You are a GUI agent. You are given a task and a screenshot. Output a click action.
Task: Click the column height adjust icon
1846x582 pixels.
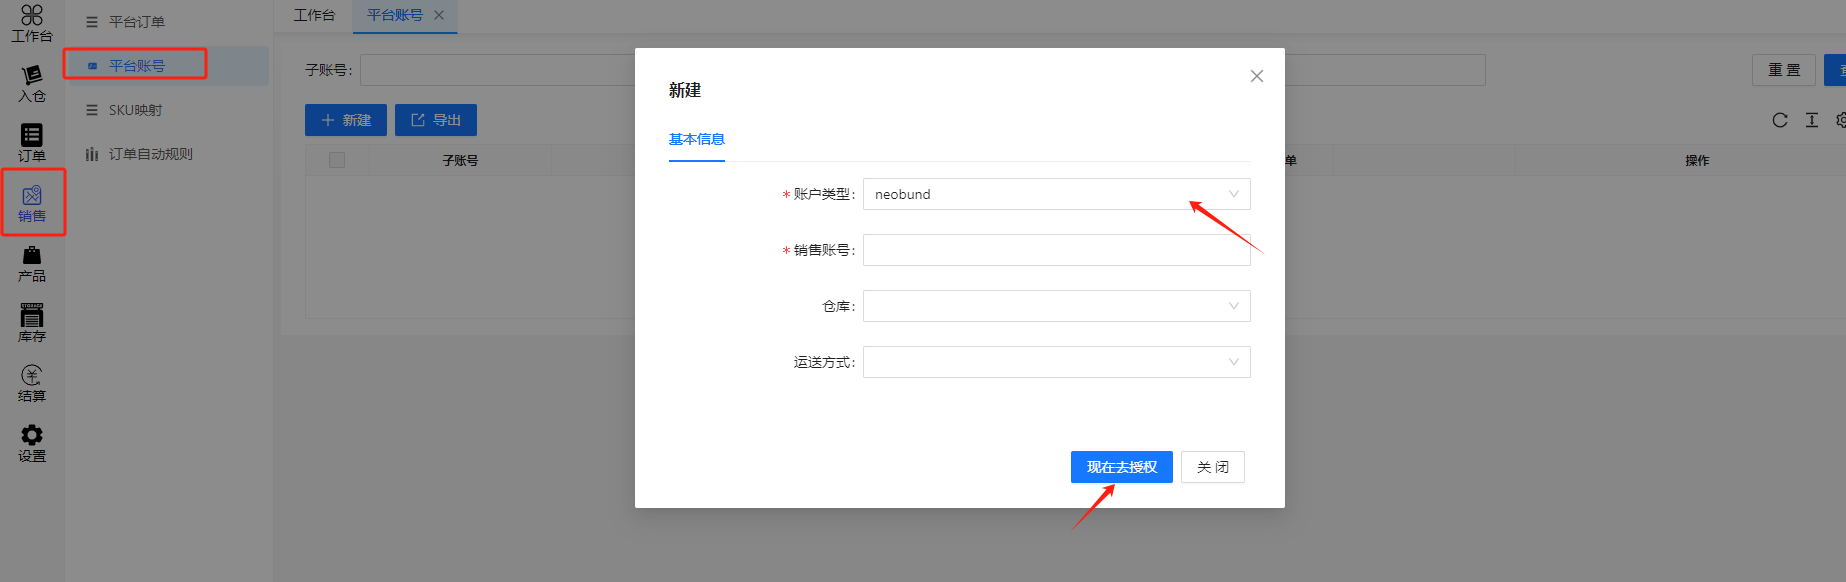(1812, 120)
